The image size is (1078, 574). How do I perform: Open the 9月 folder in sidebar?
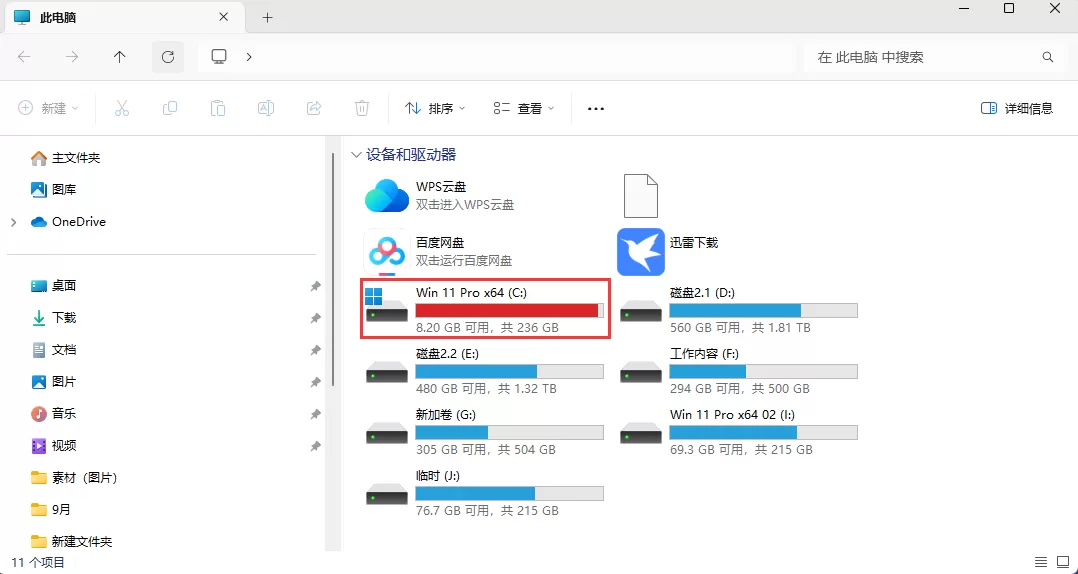(x=51, y=509)
